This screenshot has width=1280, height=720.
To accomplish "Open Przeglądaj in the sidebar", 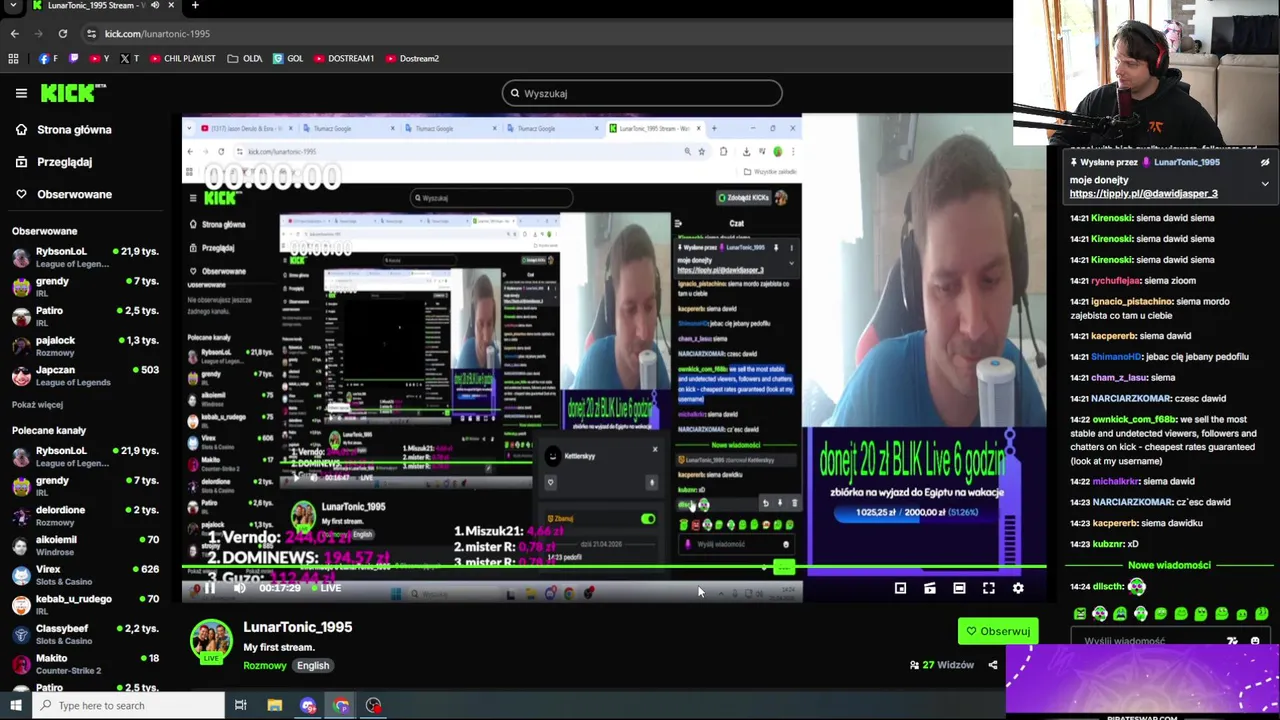I will pos(53,161).
